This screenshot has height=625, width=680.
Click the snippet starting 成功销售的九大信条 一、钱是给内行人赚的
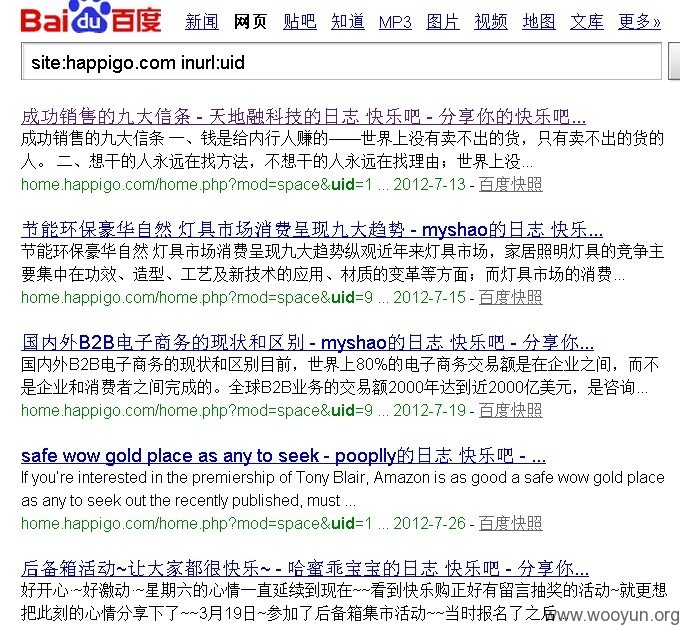343,150
